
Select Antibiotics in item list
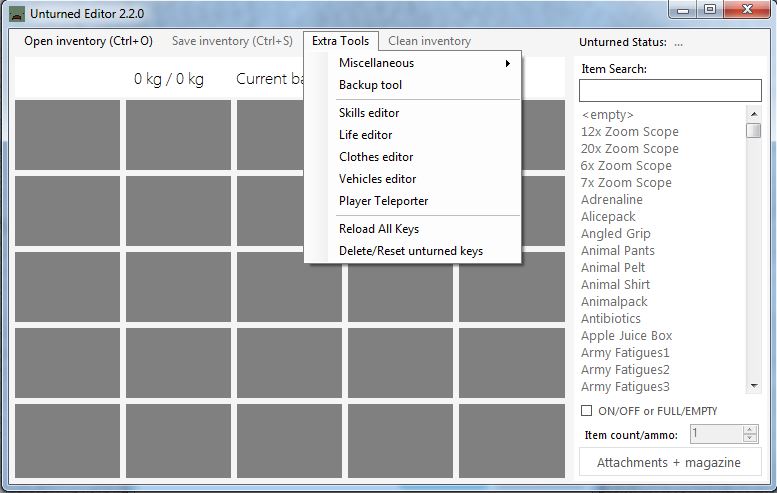pos(611,319)
